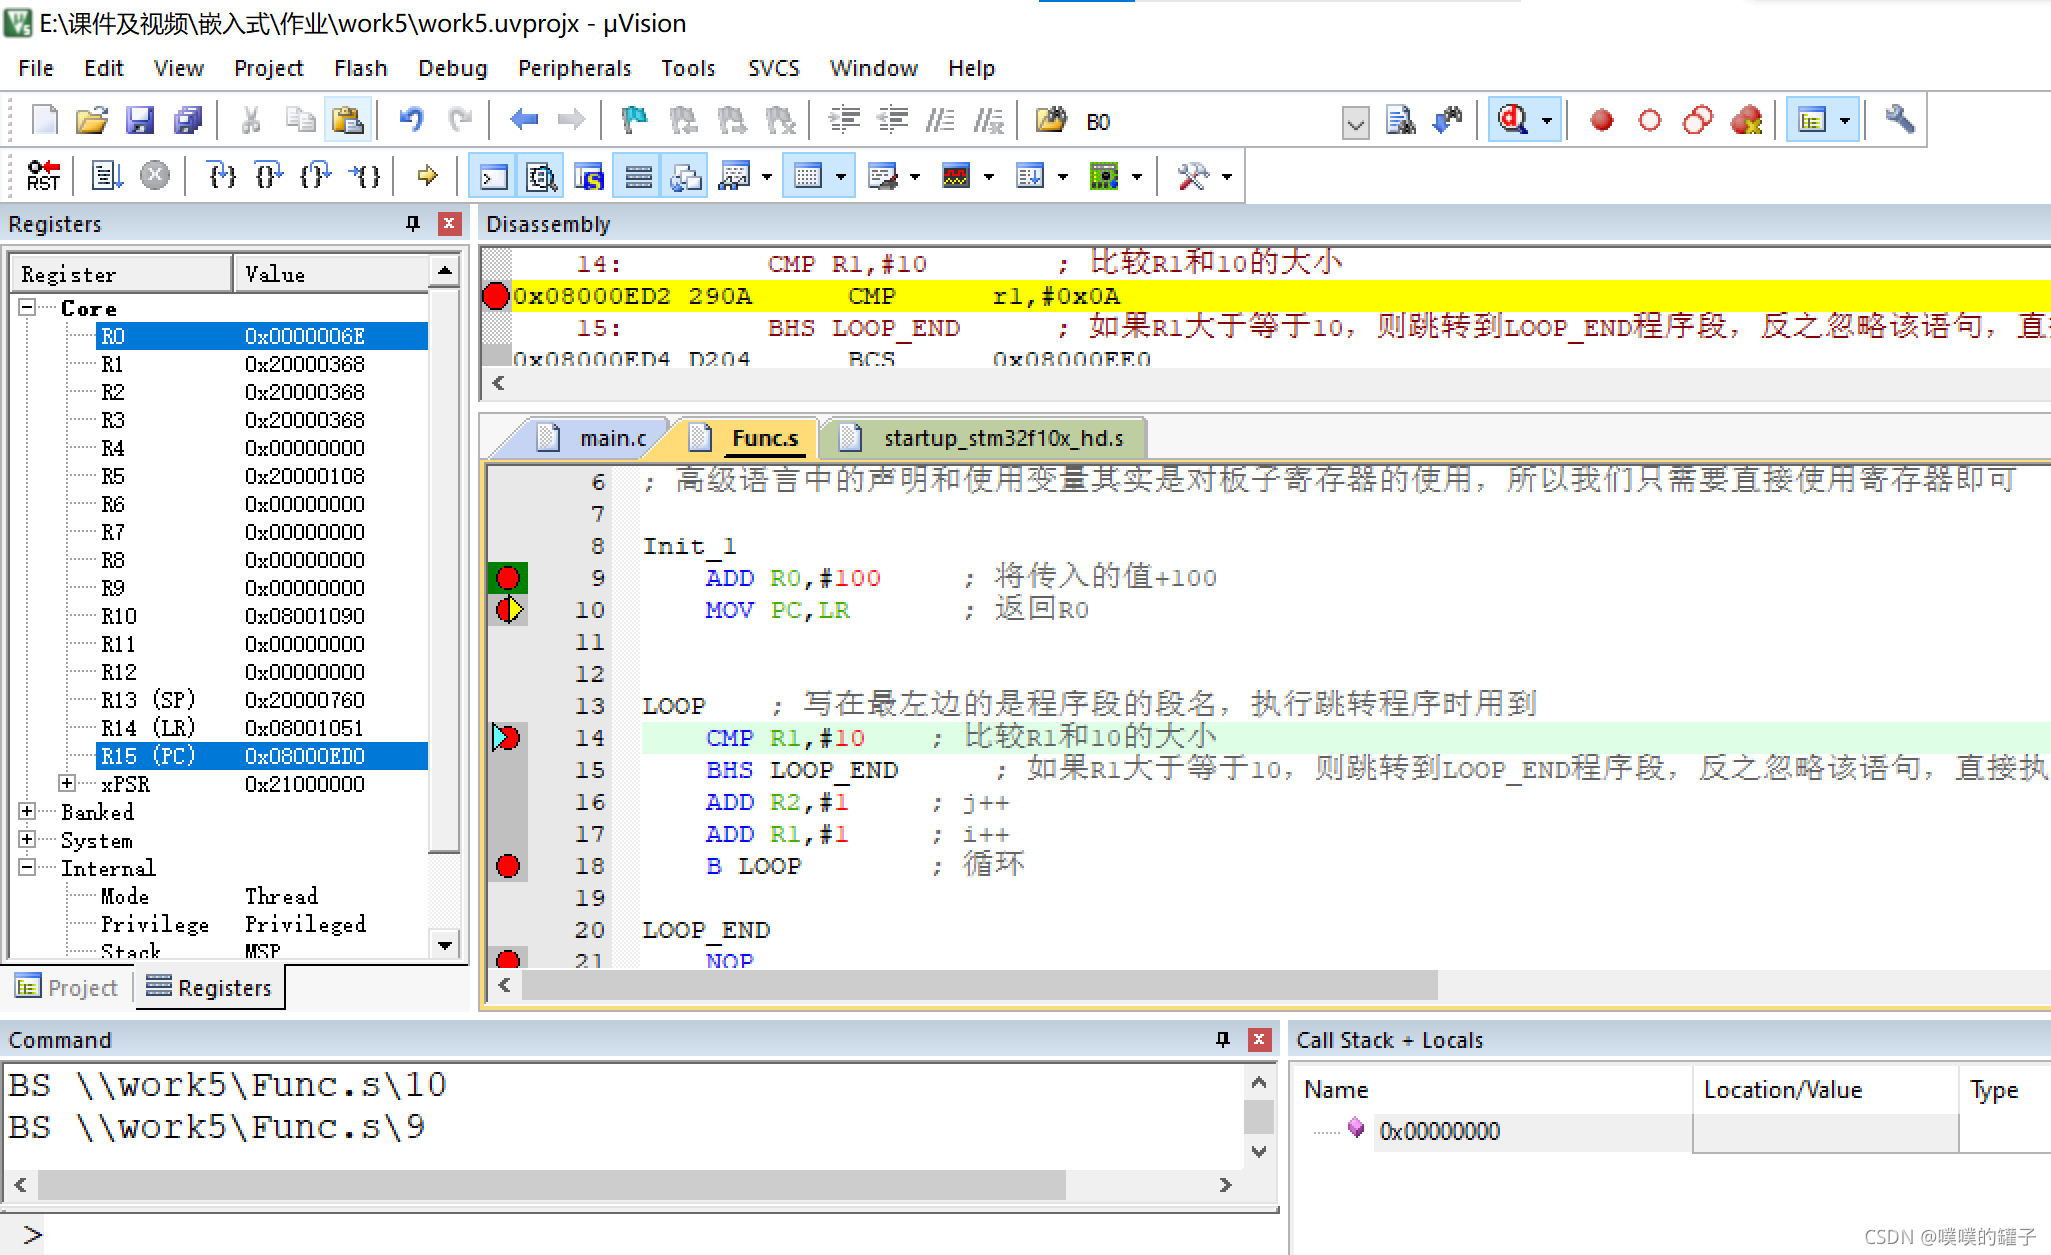Click the Step Over debug icon

[268, 176]
